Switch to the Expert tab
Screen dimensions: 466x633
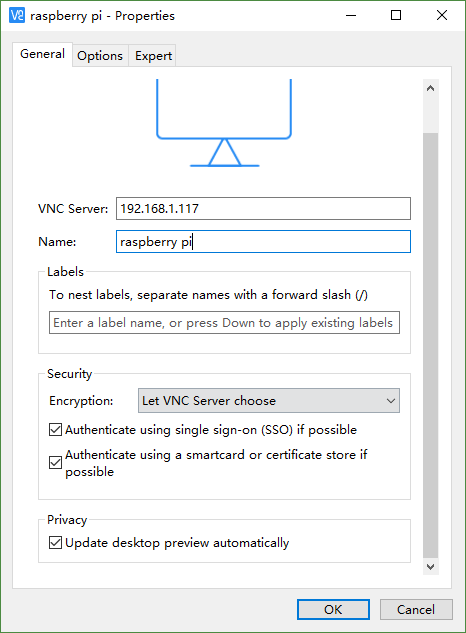tap(153, 56)
